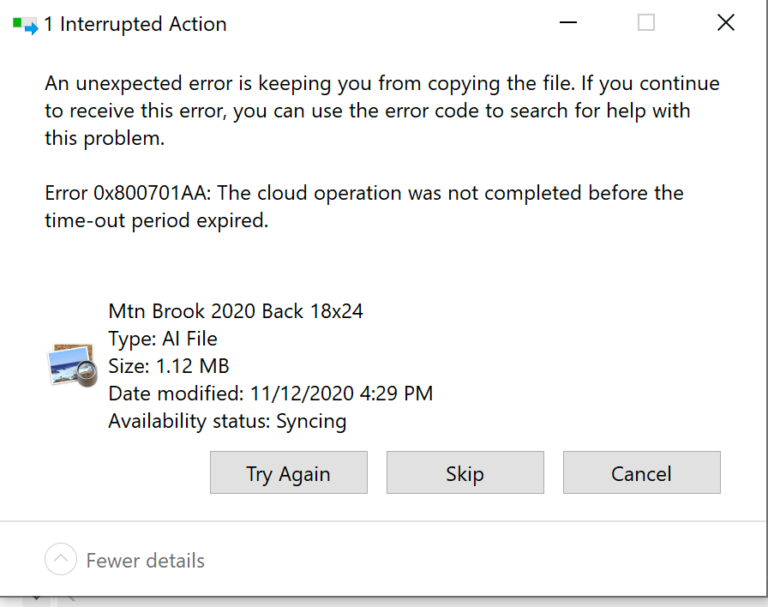Image resolution: width=768 pixels, height=607 pixels.
Task: Click the time-out period expired text line
Action: tap(156, 221)
